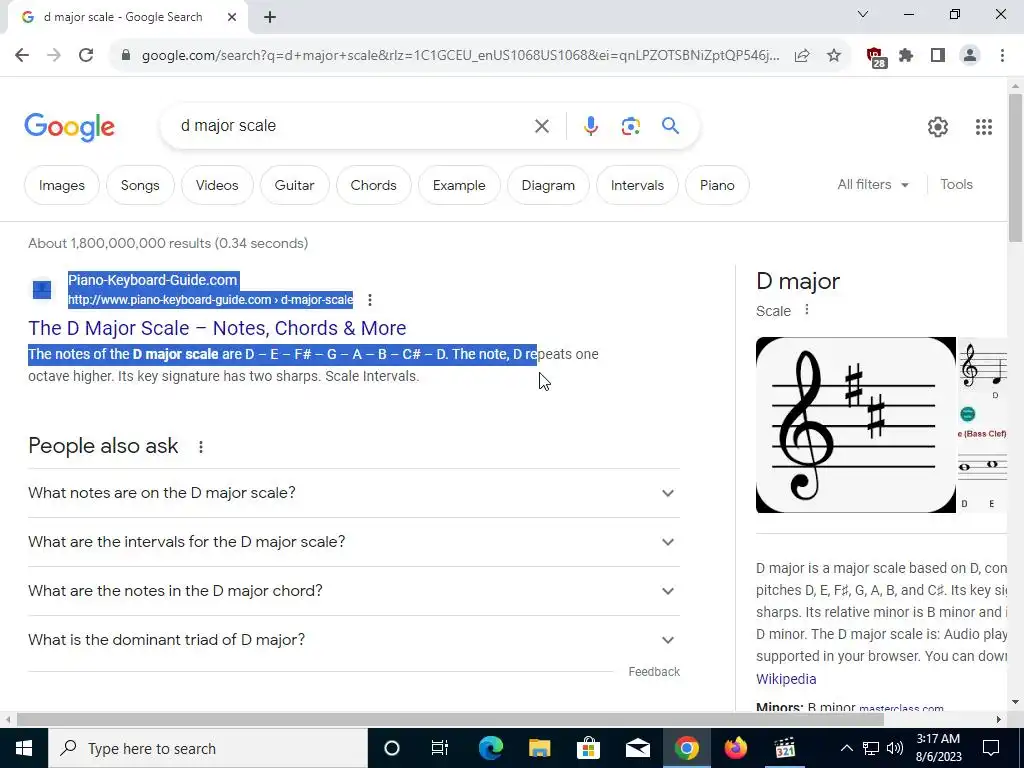Click the taskbar 'Type here to search' box
Screen dimensions: 1024x768
click(208, 748)
